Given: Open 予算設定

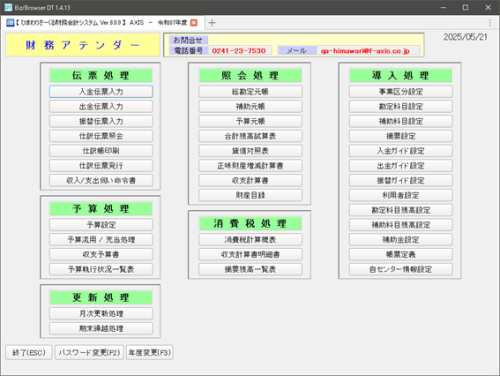Looking at the screenshot, I should (x=101, y=225).
